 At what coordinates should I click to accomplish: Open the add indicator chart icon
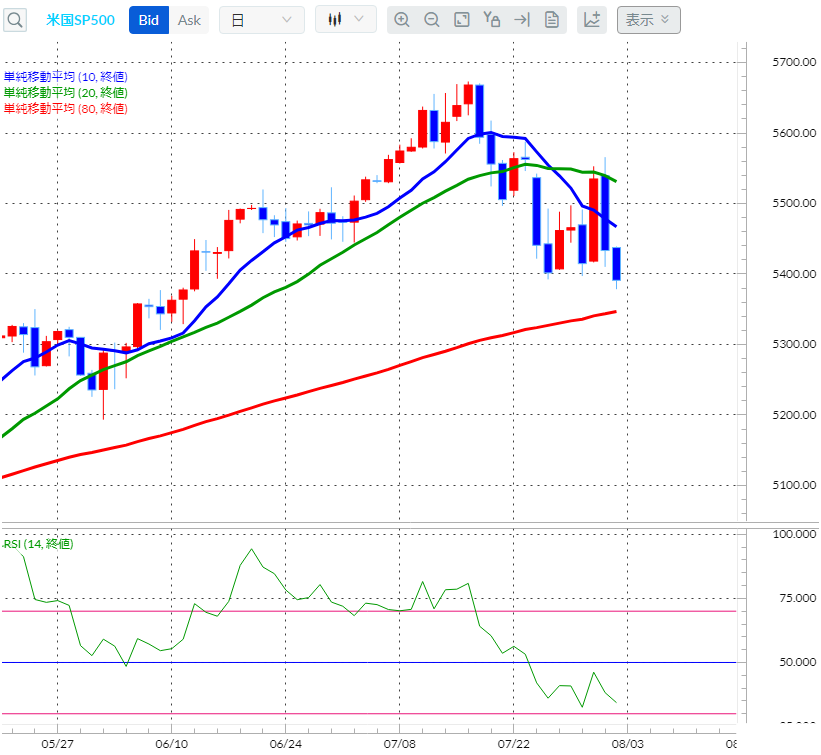[592, 20]
